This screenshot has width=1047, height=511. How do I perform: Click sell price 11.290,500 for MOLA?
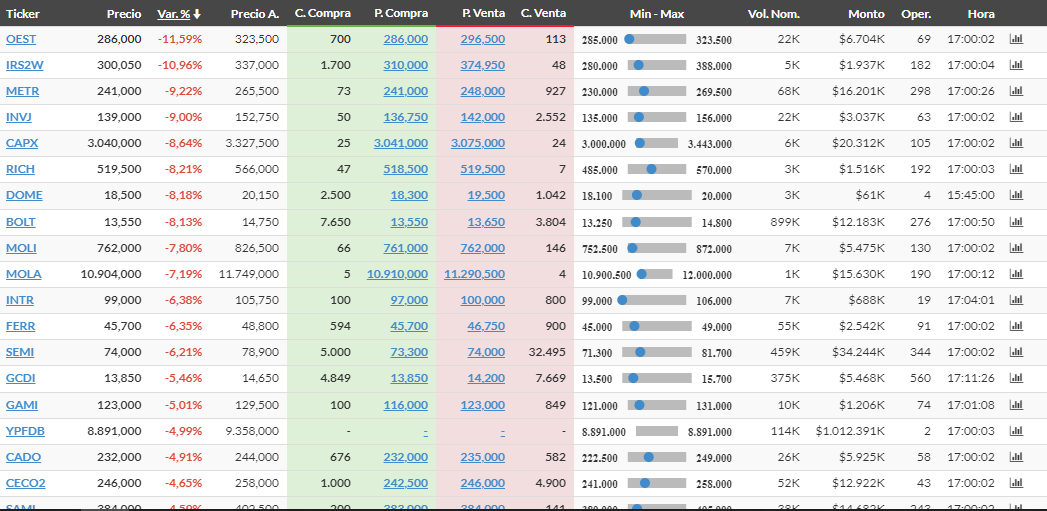click(x=475, y=275)
